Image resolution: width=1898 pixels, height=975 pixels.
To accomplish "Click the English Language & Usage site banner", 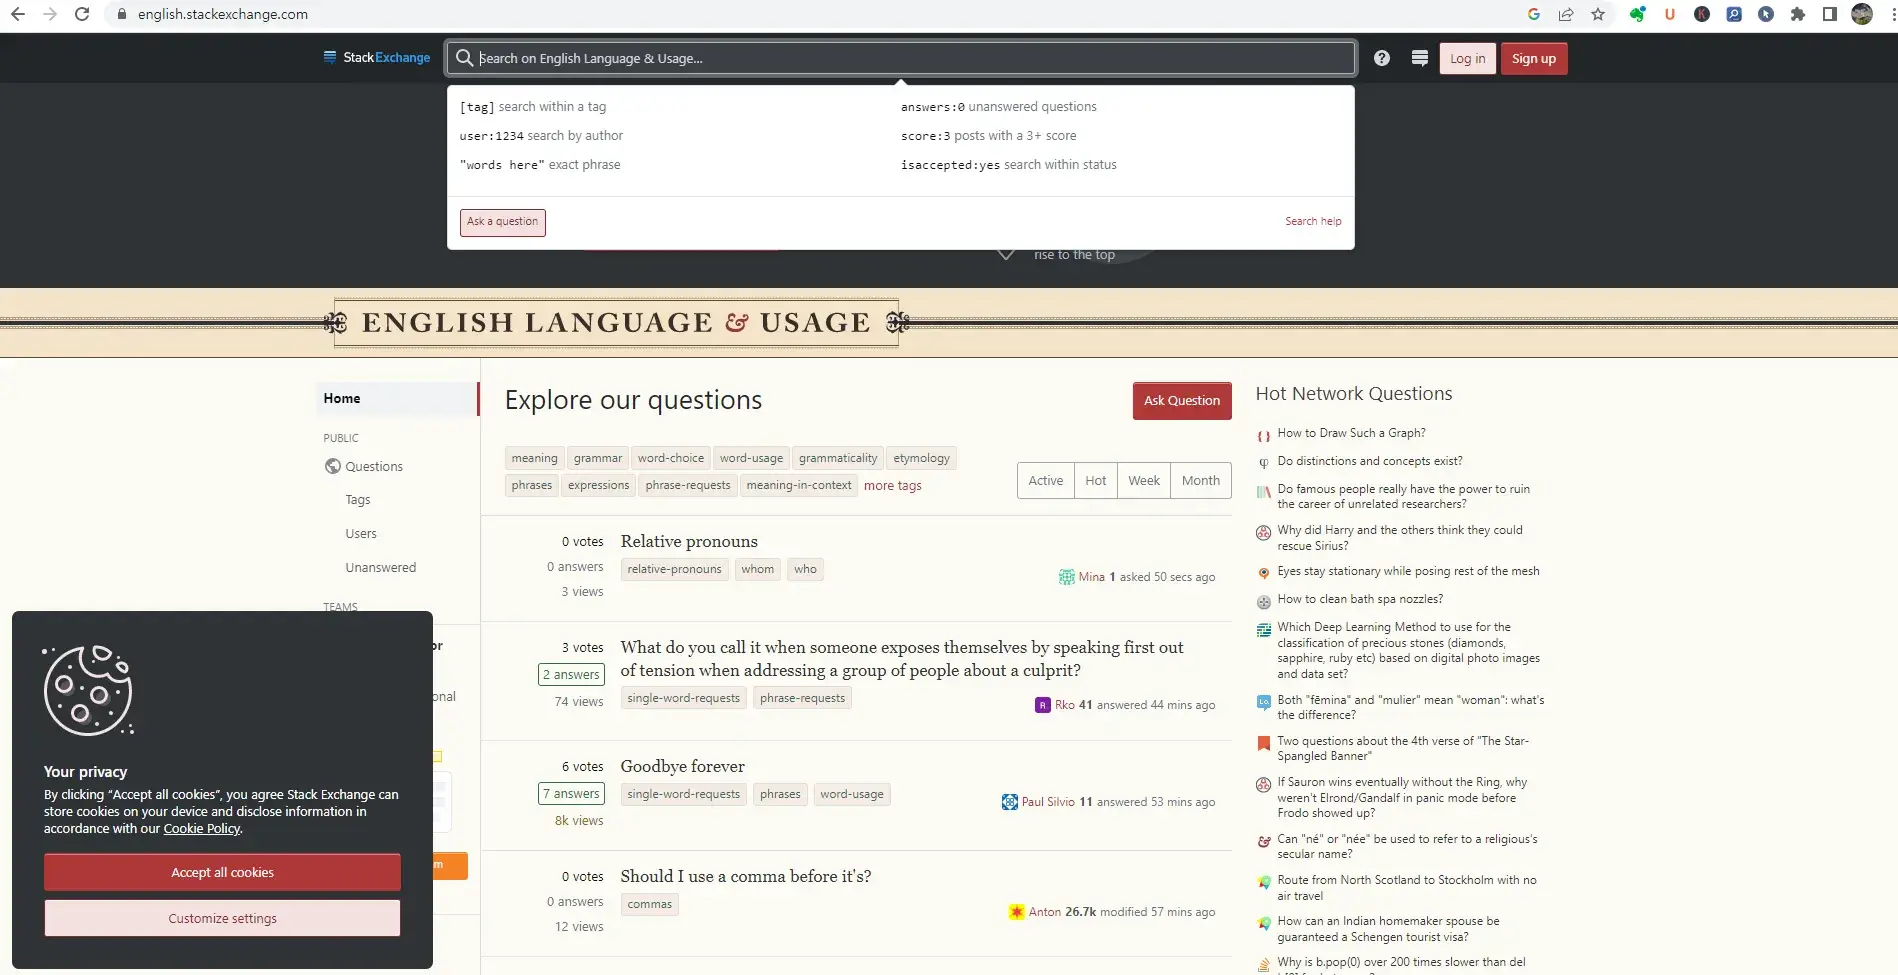I will (616, 322).
